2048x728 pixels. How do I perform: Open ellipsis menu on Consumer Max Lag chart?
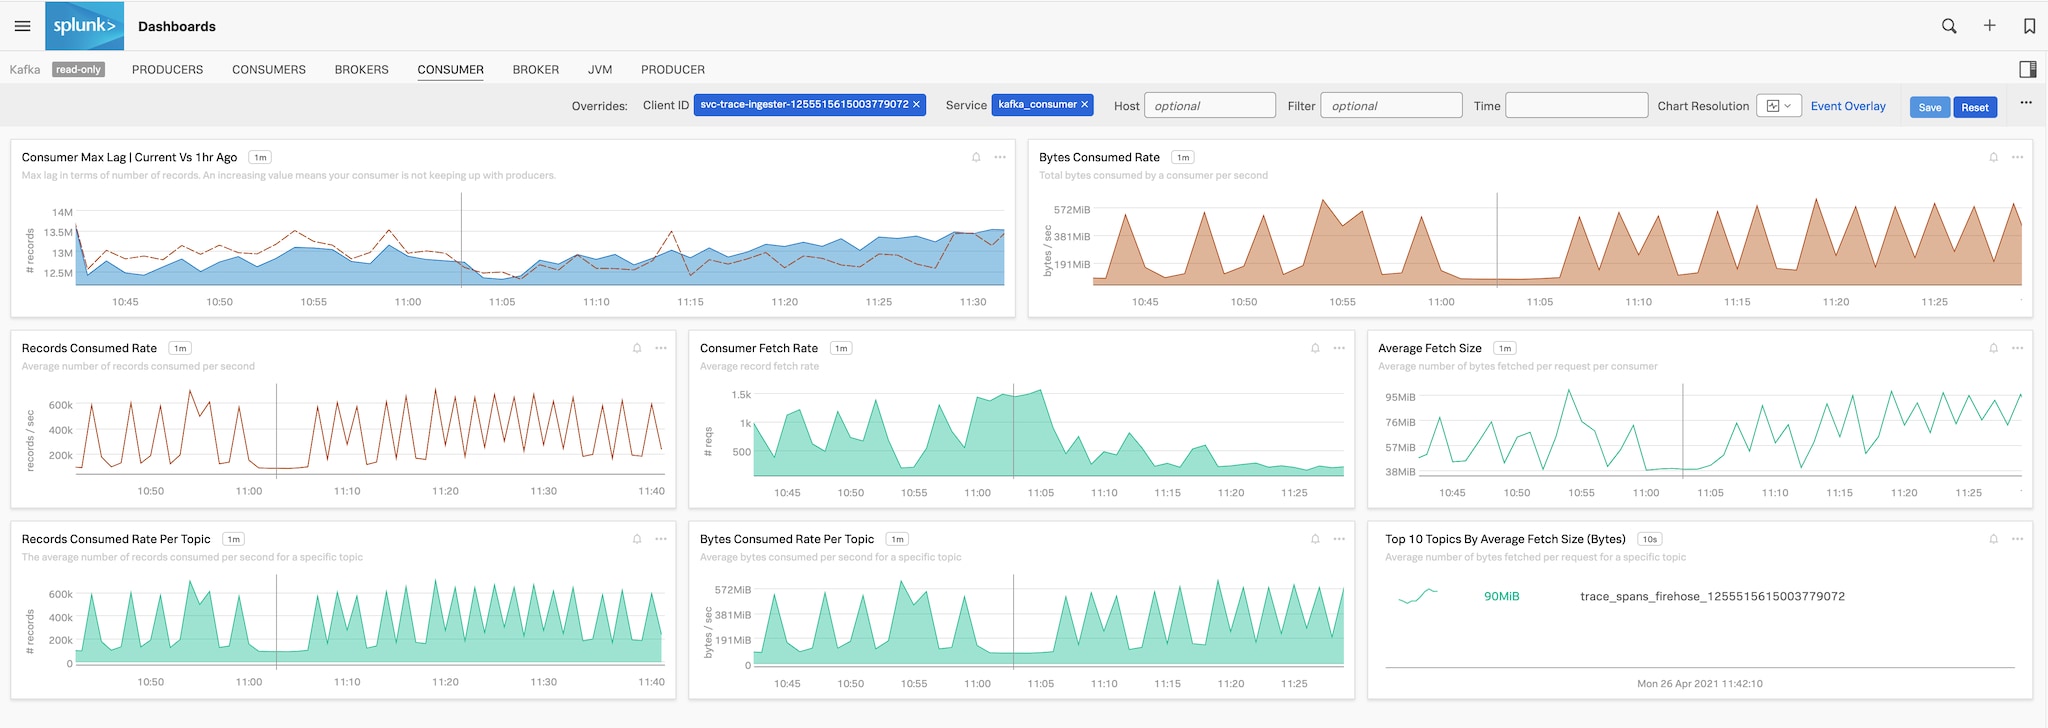1000,157
